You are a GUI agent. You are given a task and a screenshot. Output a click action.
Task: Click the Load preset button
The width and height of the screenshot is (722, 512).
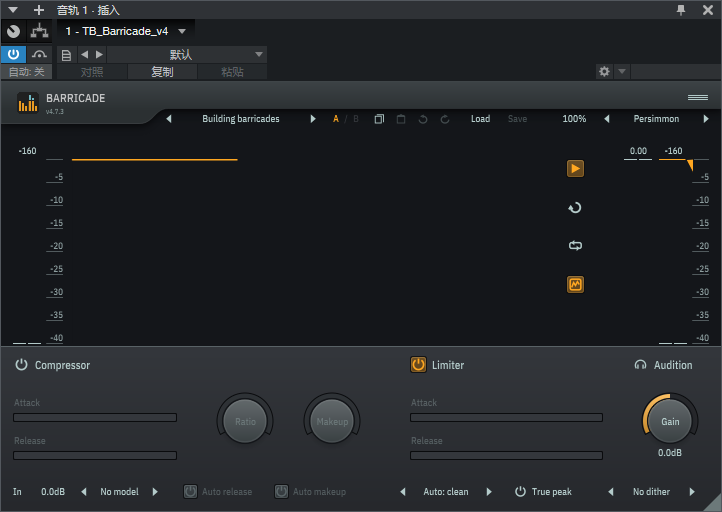[480, 119]
